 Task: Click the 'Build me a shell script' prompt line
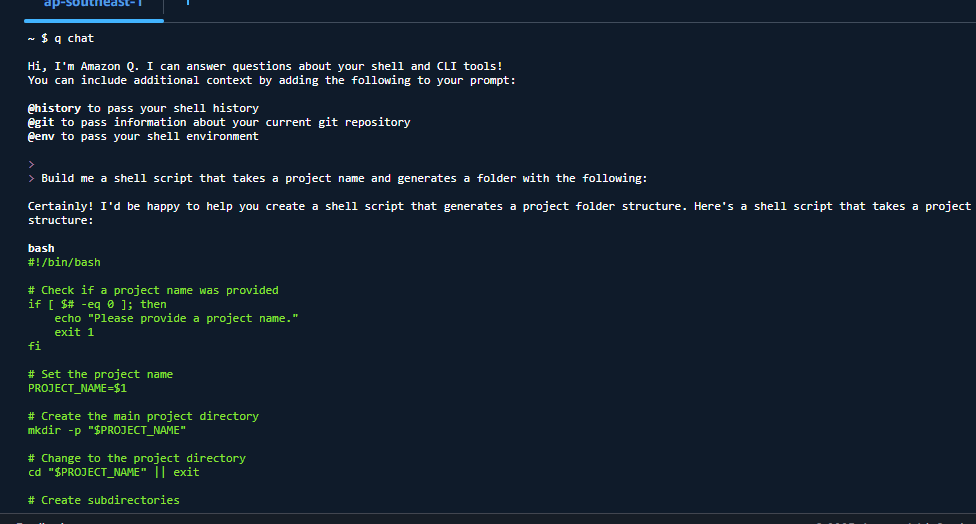point(338,179)
